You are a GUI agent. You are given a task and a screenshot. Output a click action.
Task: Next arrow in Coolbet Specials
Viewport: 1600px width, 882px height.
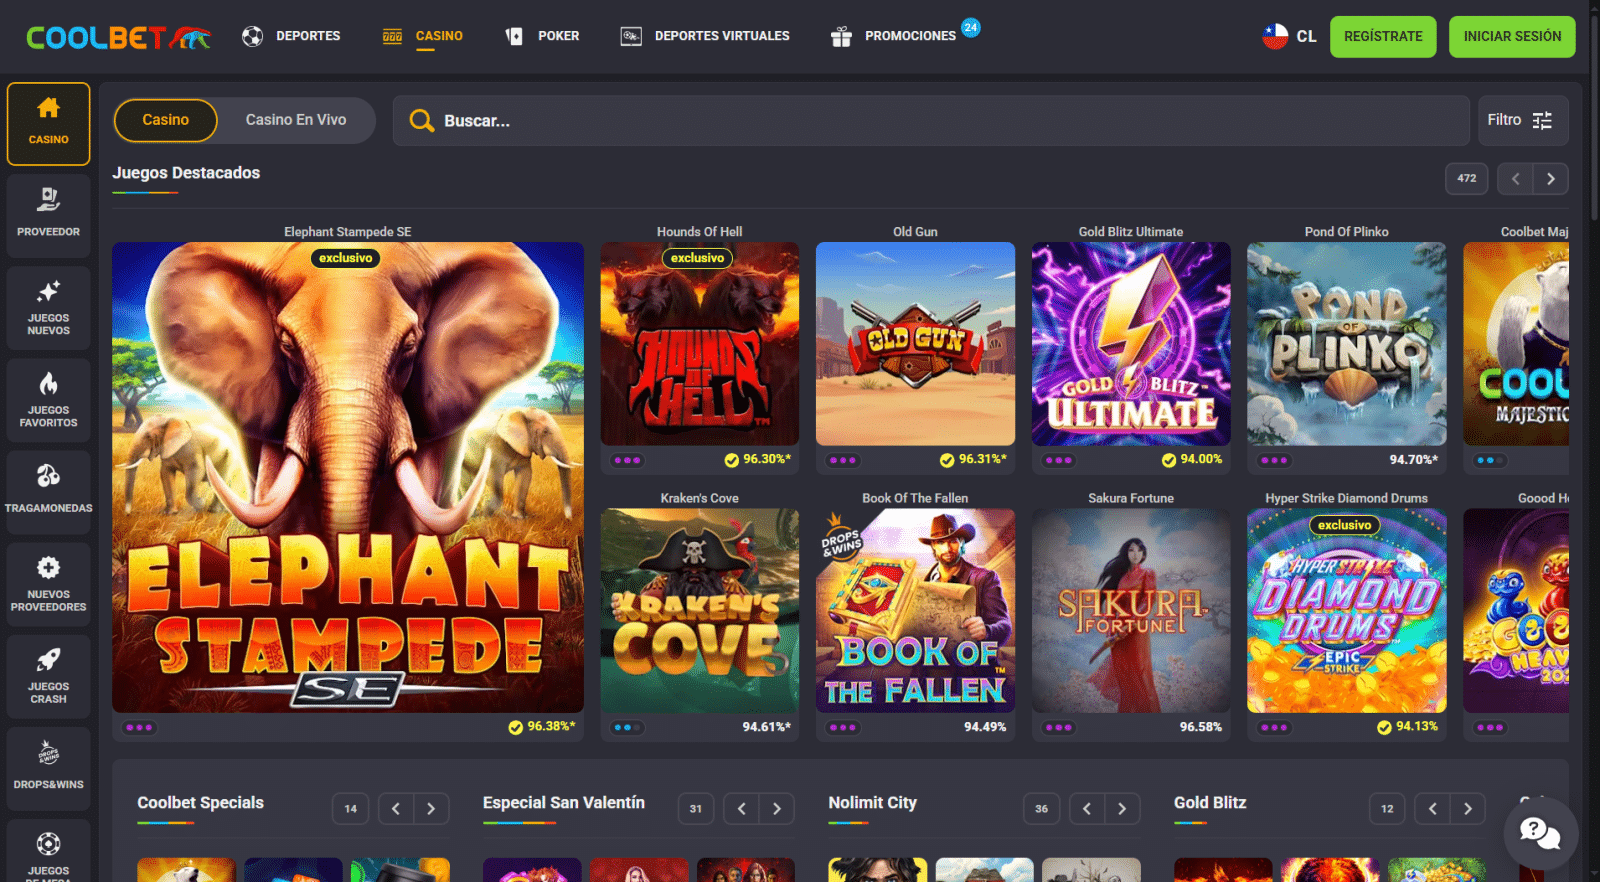(x=431, y=809)
